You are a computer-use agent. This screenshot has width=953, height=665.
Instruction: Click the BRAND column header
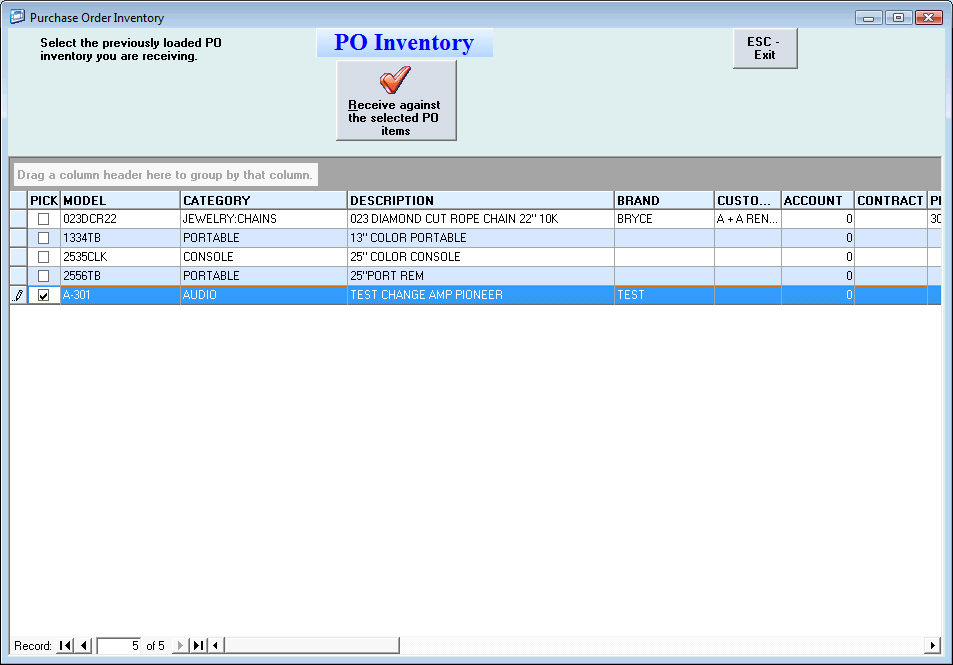point(664,200)
